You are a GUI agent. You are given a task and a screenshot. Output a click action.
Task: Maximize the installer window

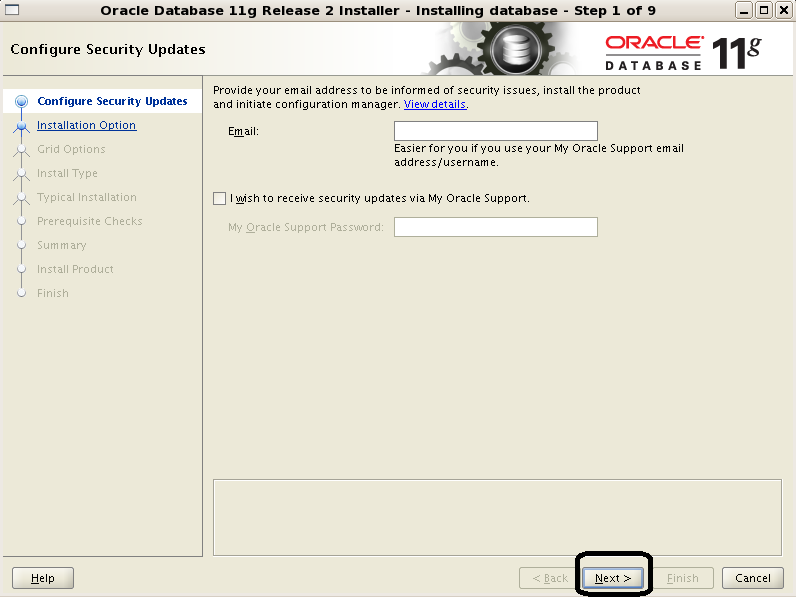click(764, 10)
